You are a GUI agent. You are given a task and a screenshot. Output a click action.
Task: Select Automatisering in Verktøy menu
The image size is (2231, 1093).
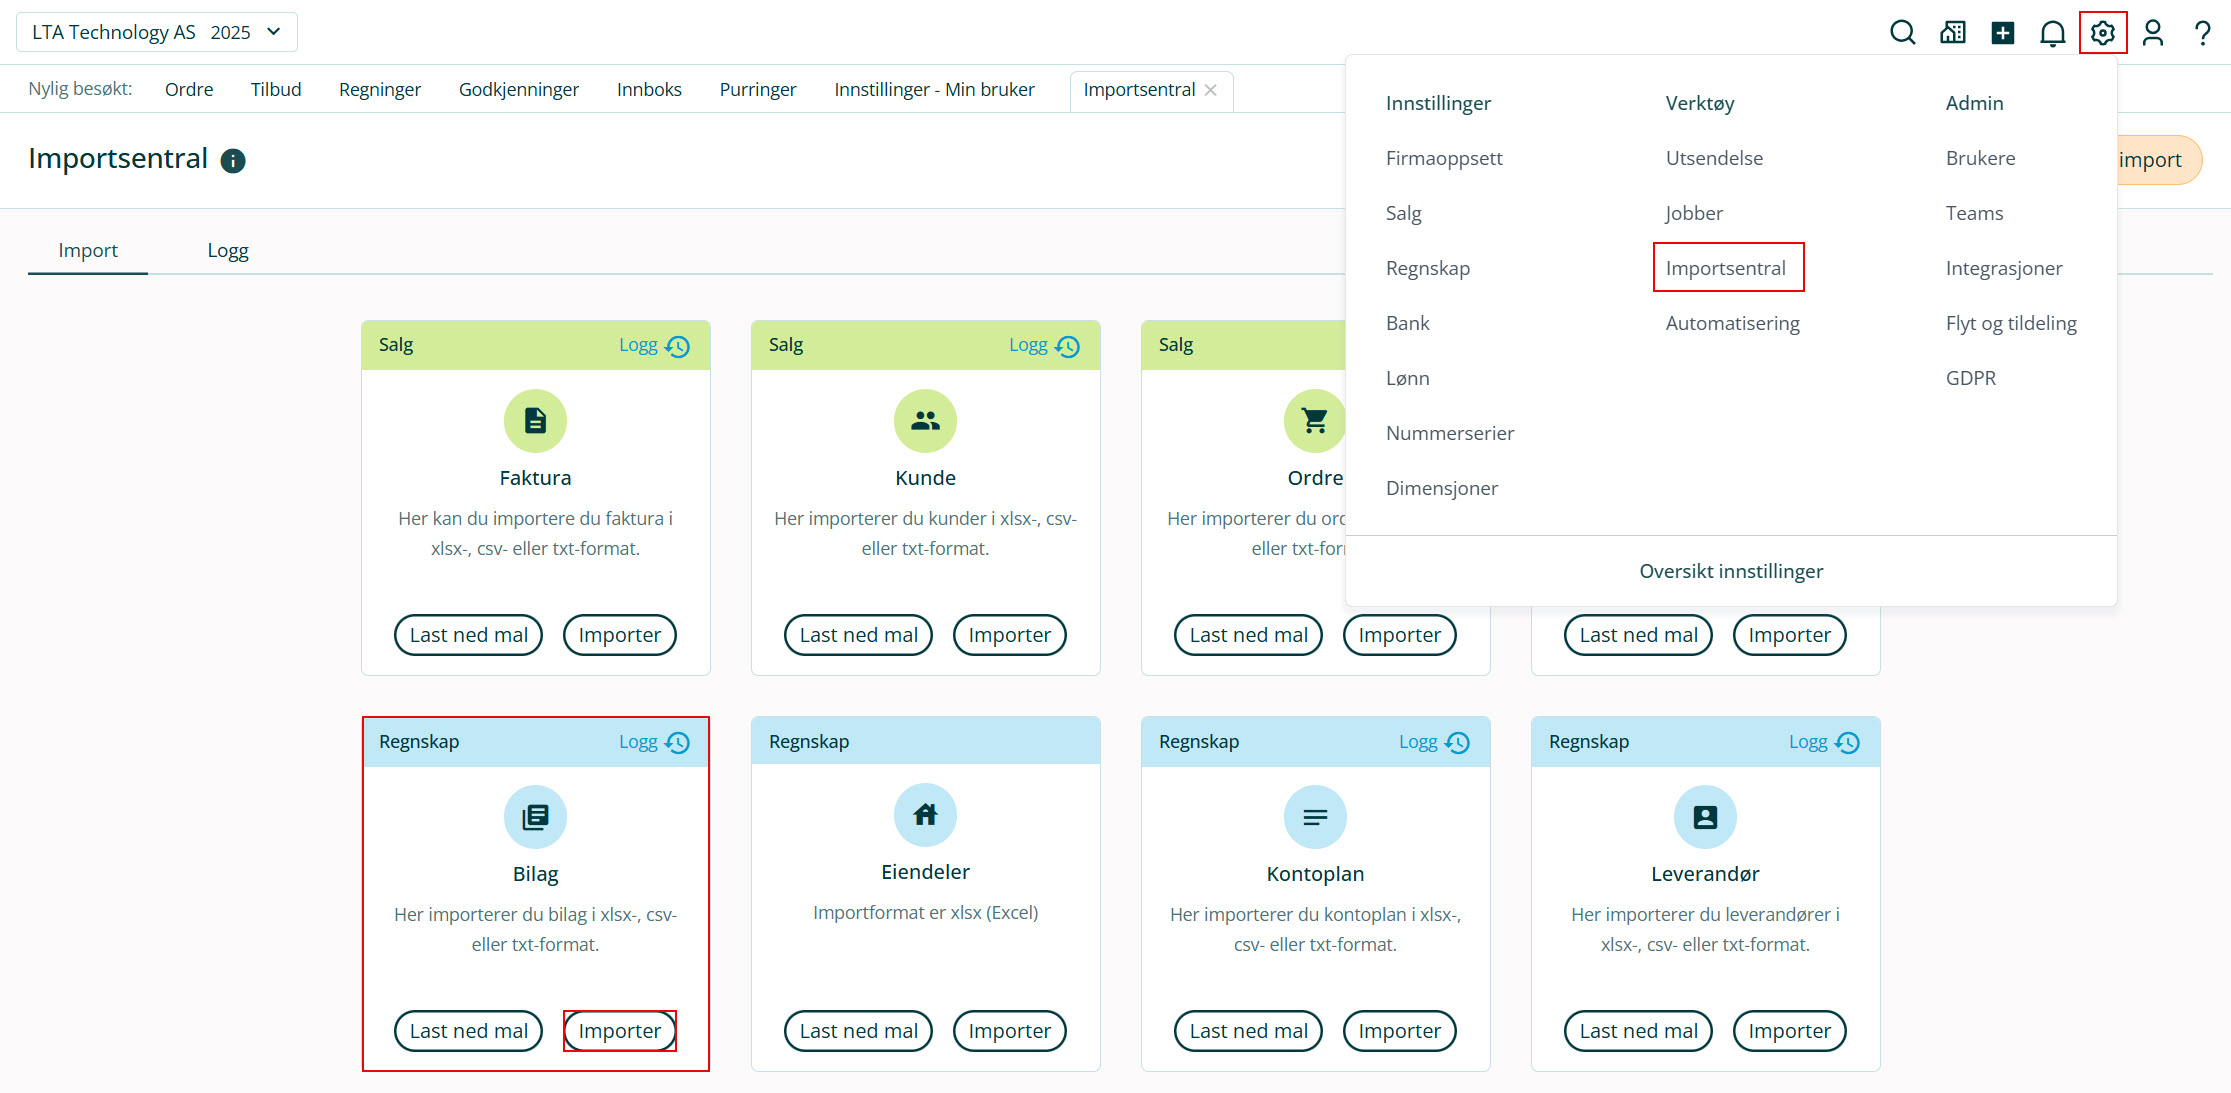[x=1732, y=323]
